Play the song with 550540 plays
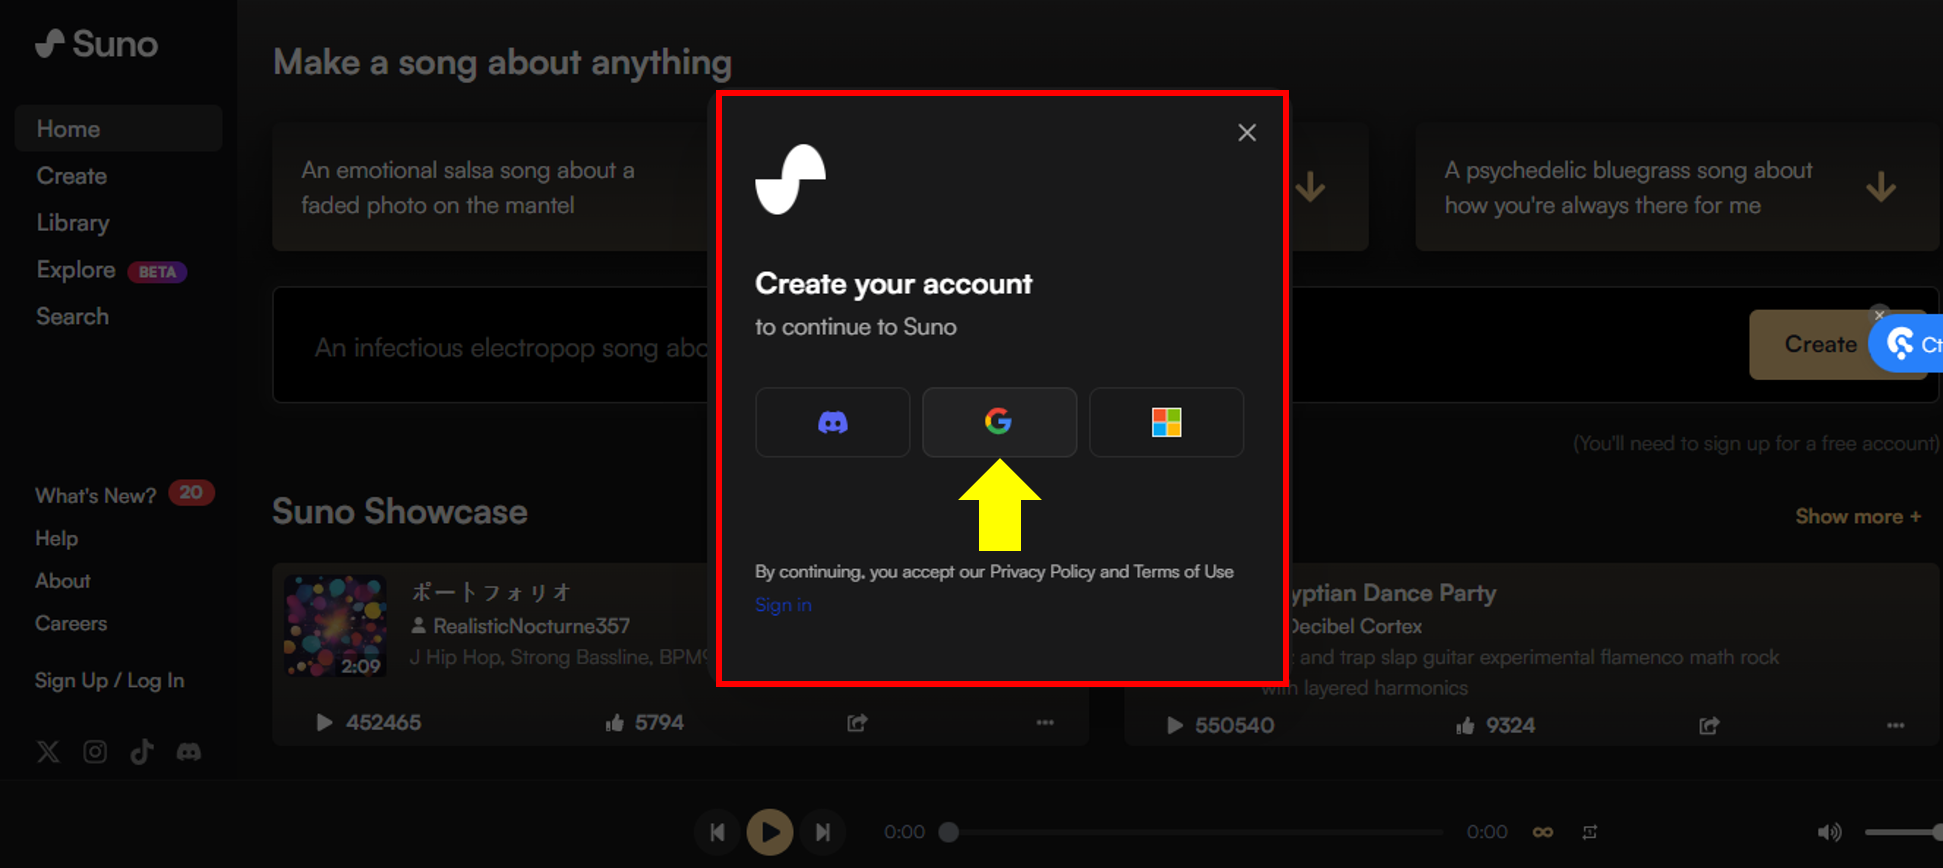This screenshot has width=1943, height=868. coord(1175,725)
